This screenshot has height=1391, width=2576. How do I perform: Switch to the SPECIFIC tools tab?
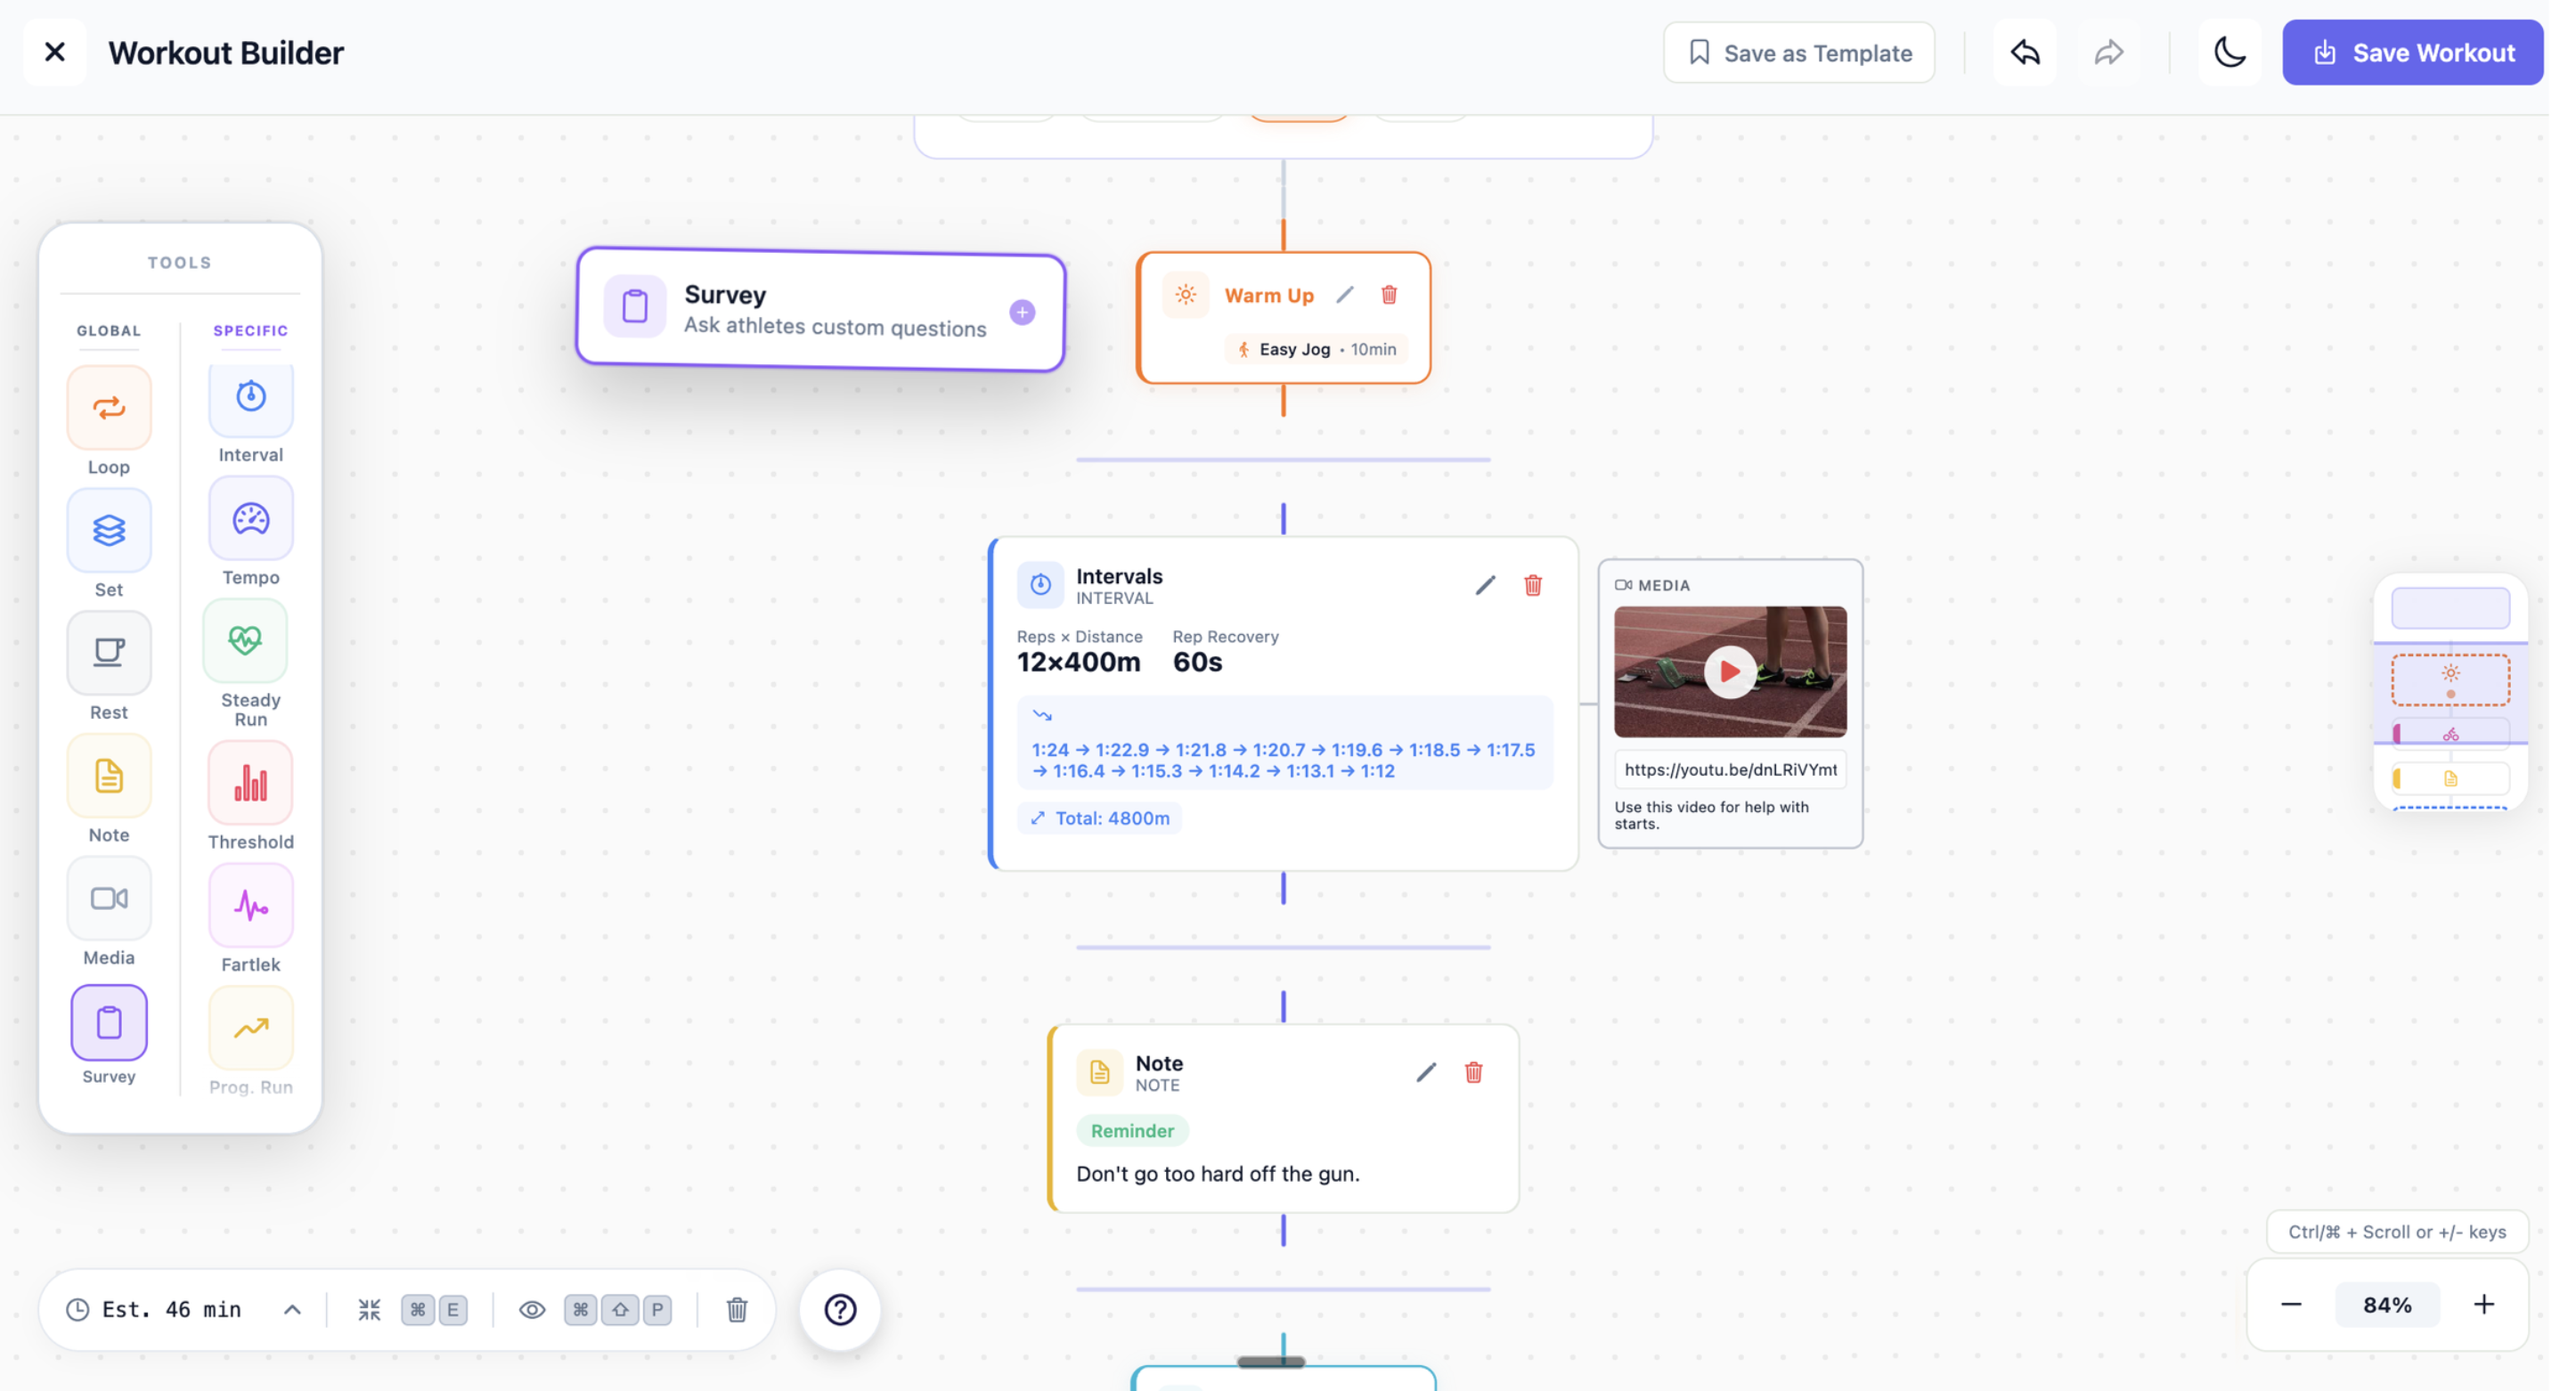pos(250,331)
